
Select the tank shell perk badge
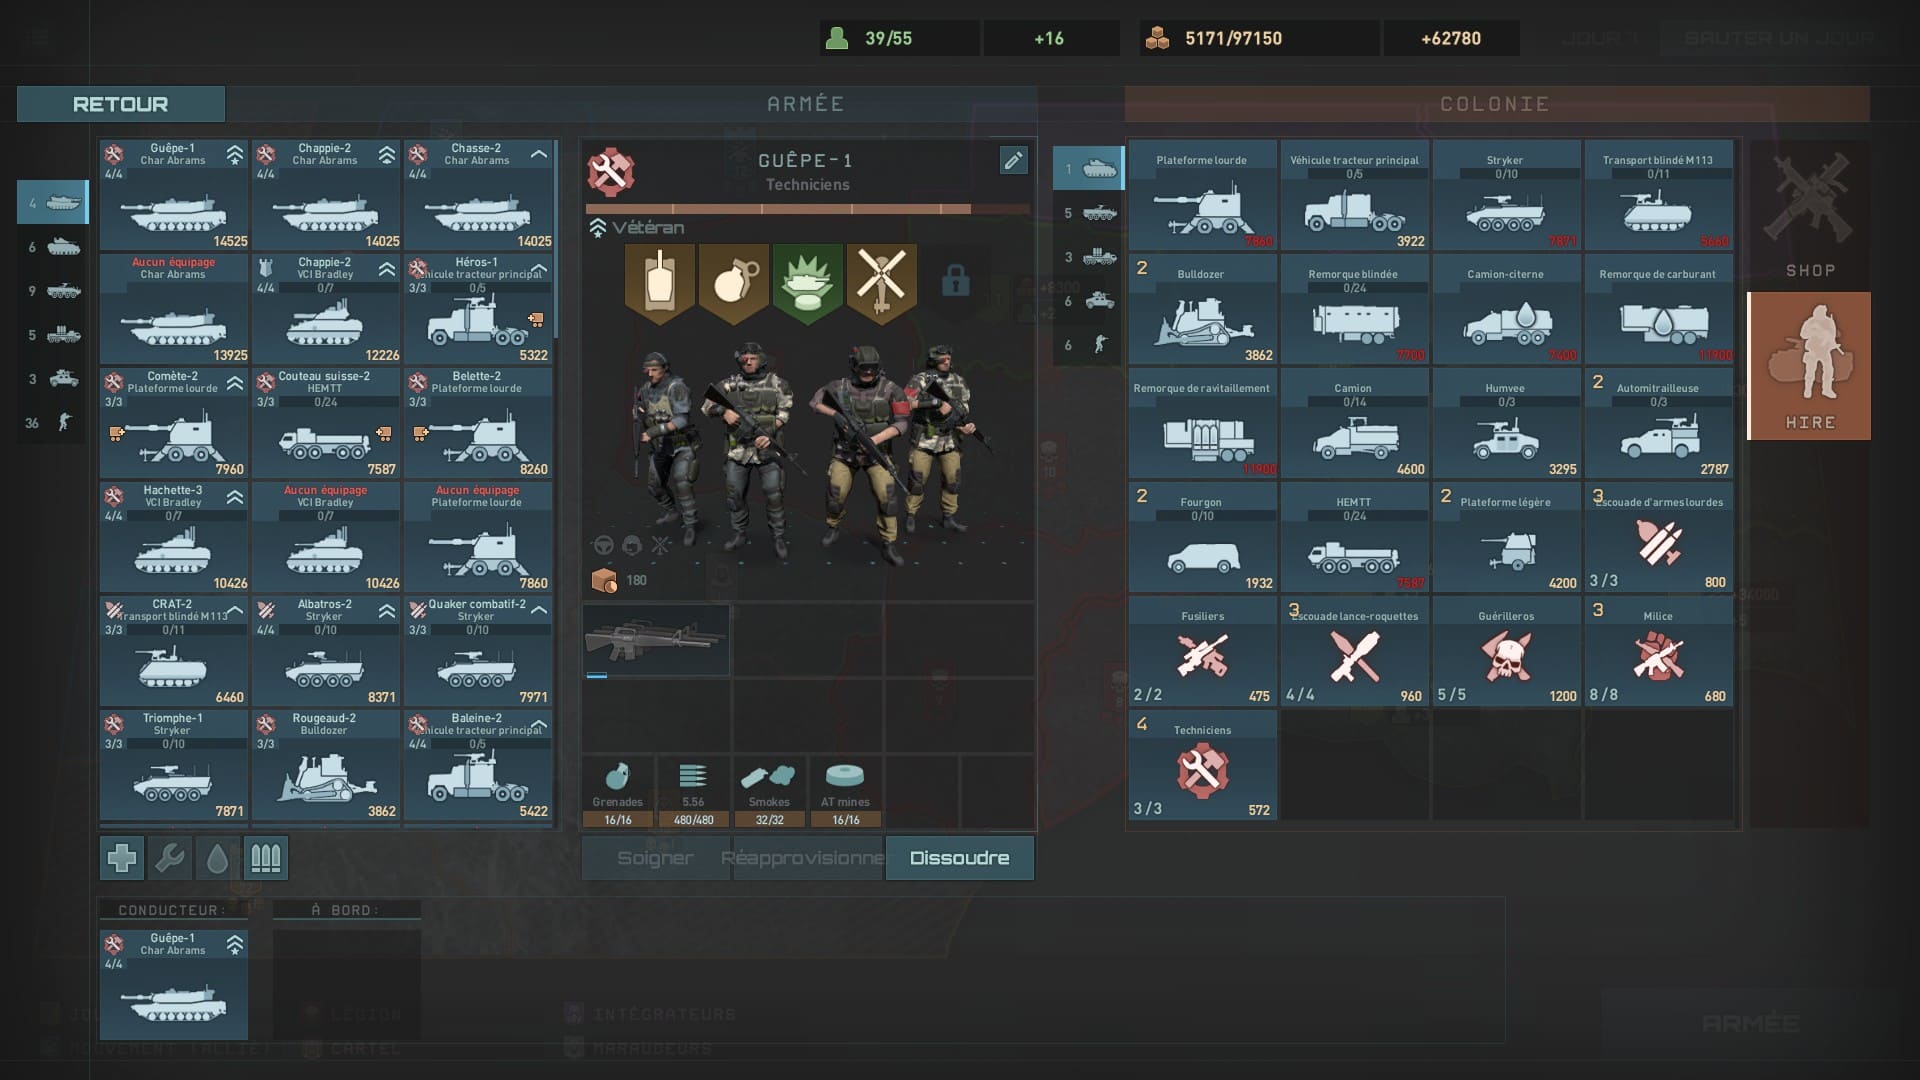659,283
